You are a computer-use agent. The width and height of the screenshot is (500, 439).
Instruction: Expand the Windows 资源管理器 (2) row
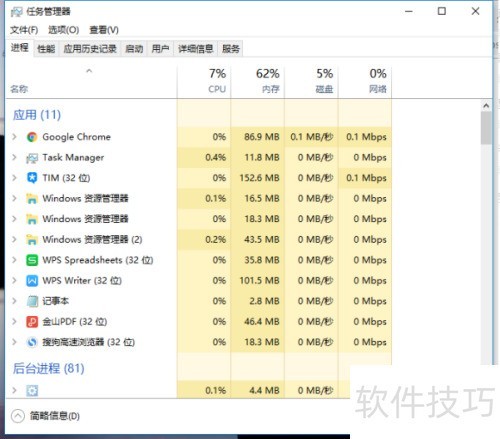pyautogui.click(x=14, y=239)
